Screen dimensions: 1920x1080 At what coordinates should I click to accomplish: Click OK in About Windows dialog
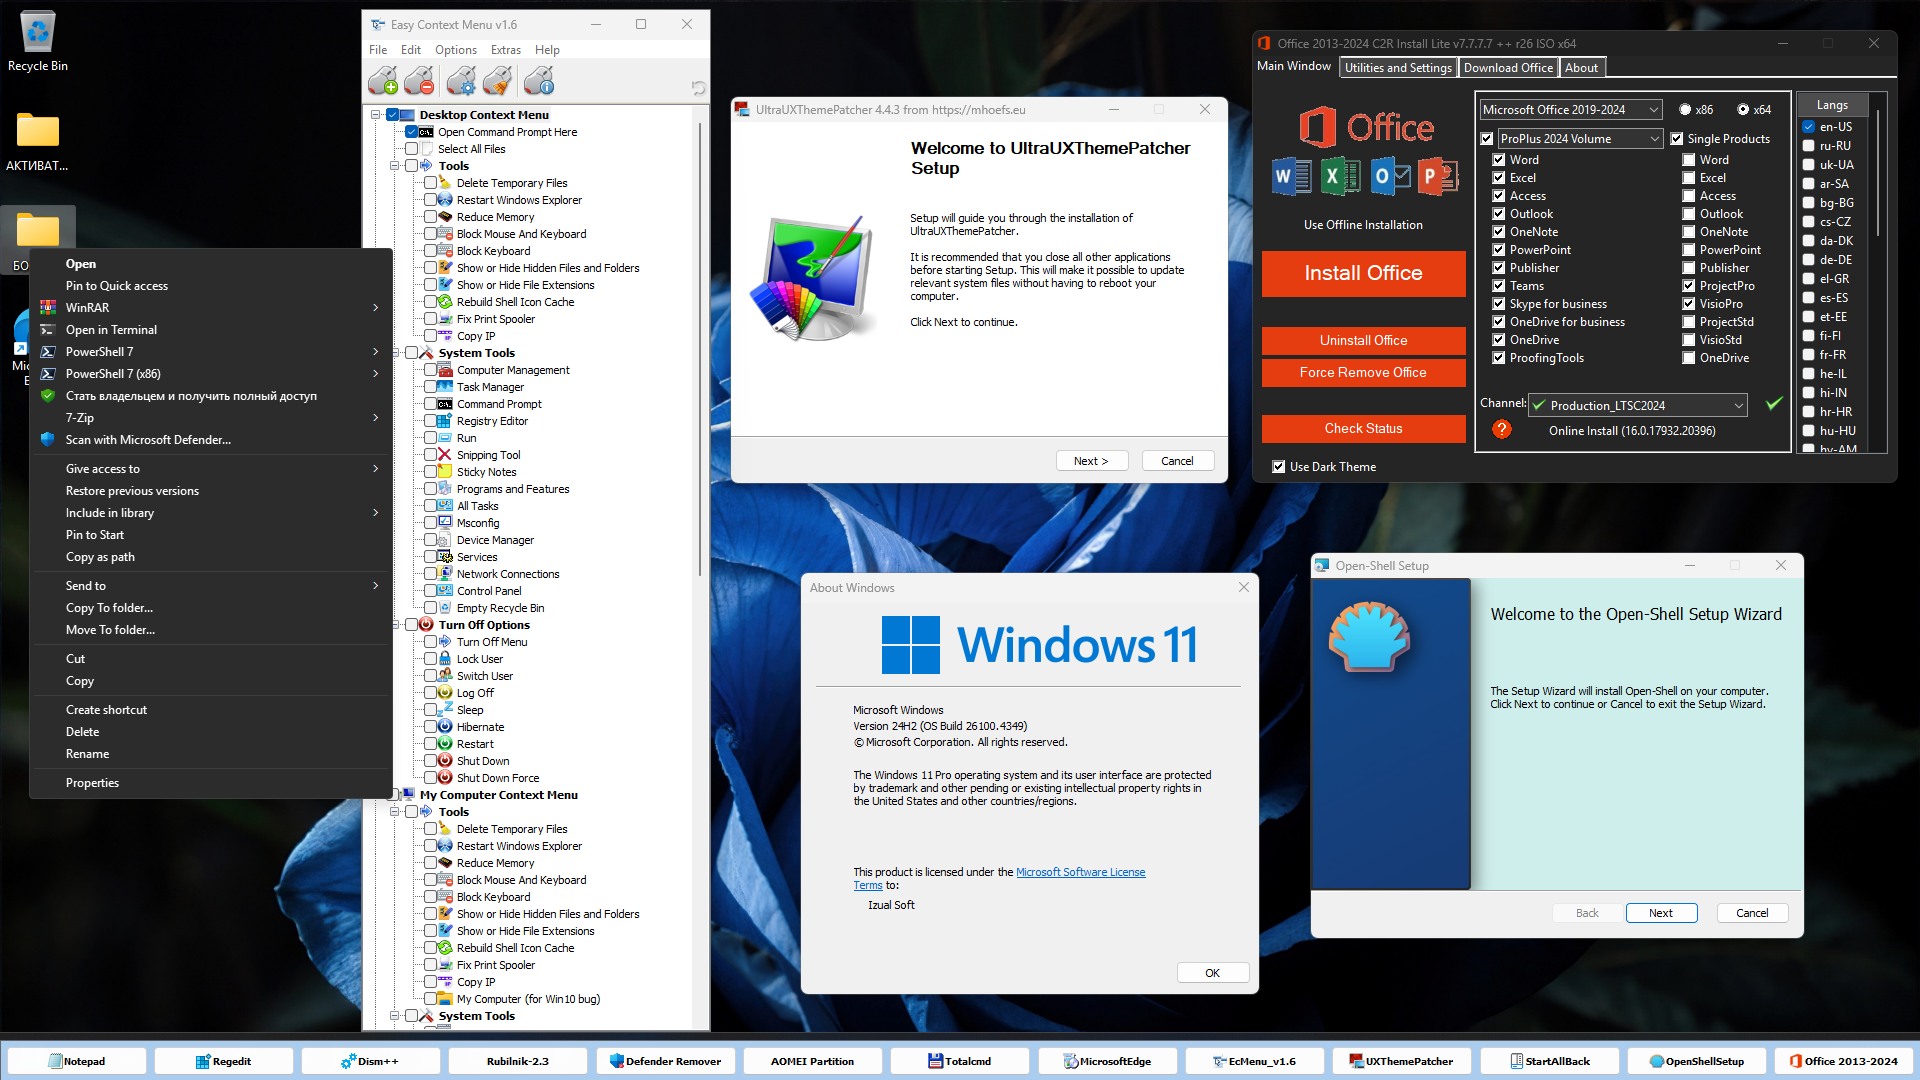click(1212, 973)
